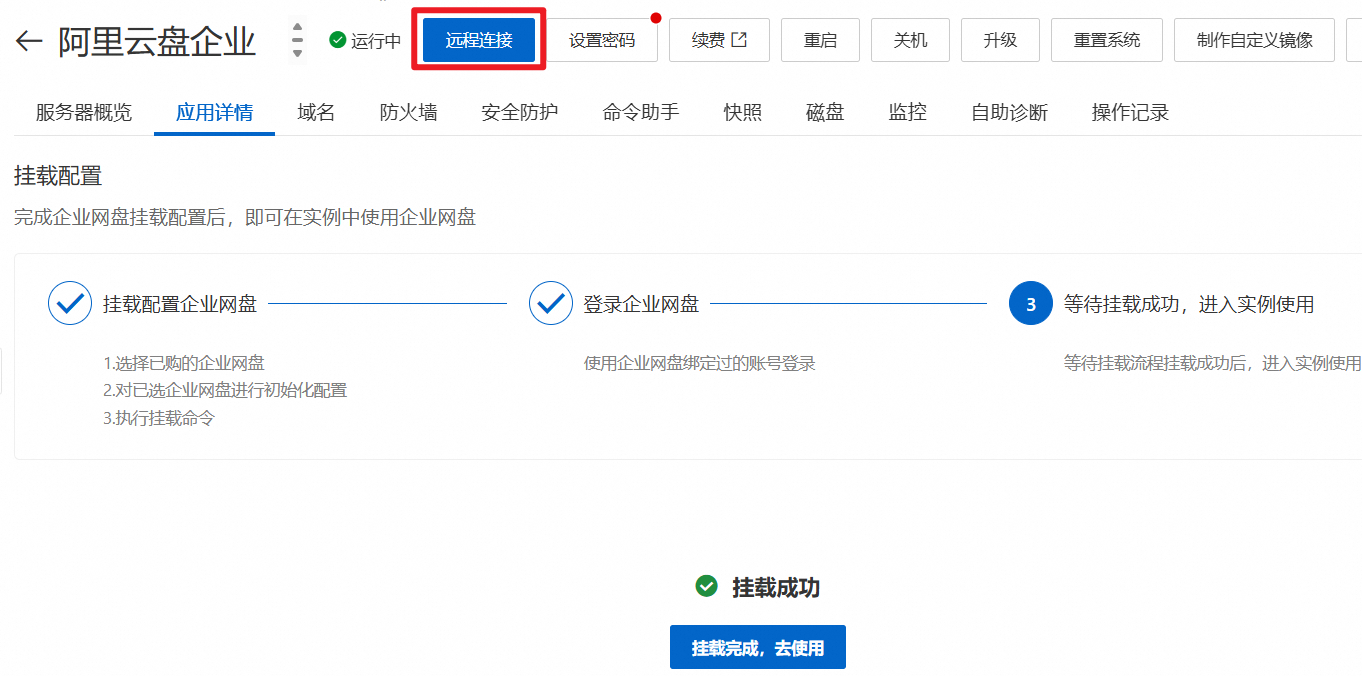Screen dimensions: 1362x676
Task: Select the 磁盘 tab
Action: 825,113
